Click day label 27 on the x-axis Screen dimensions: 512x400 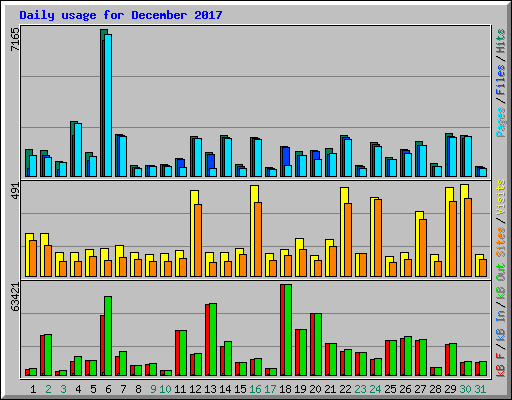coord(420,389)
